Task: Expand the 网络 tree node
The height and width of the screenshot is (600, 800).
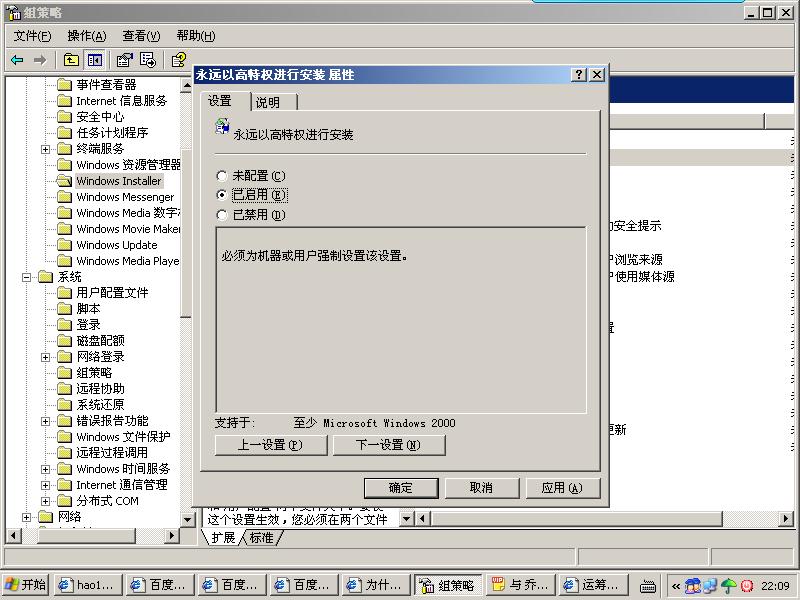Action: pos(27,517)
